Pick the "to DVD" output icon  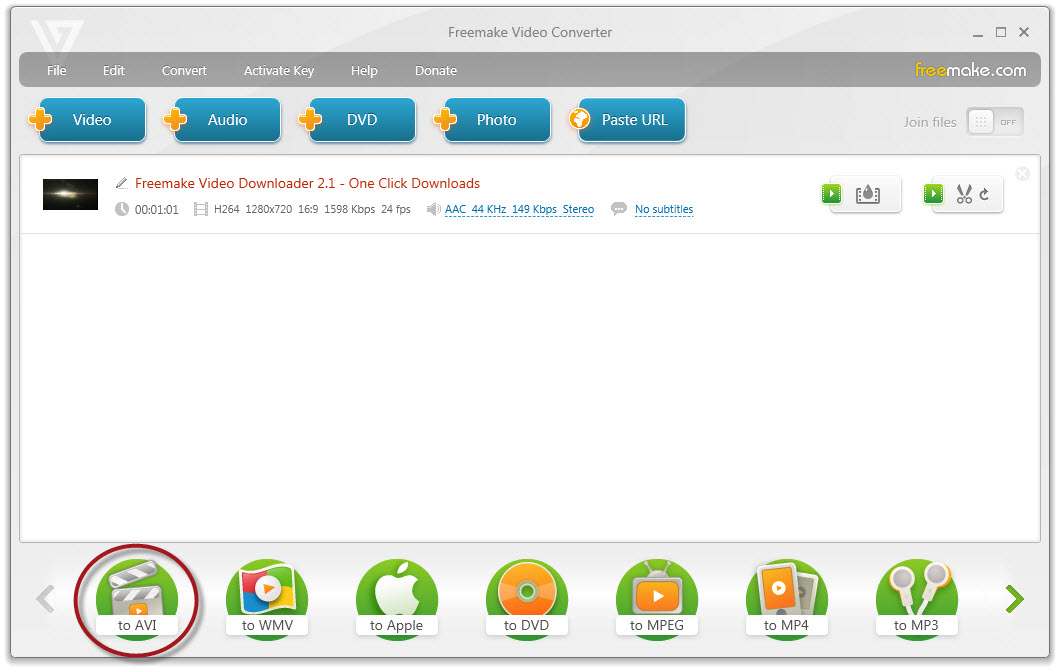527,597
